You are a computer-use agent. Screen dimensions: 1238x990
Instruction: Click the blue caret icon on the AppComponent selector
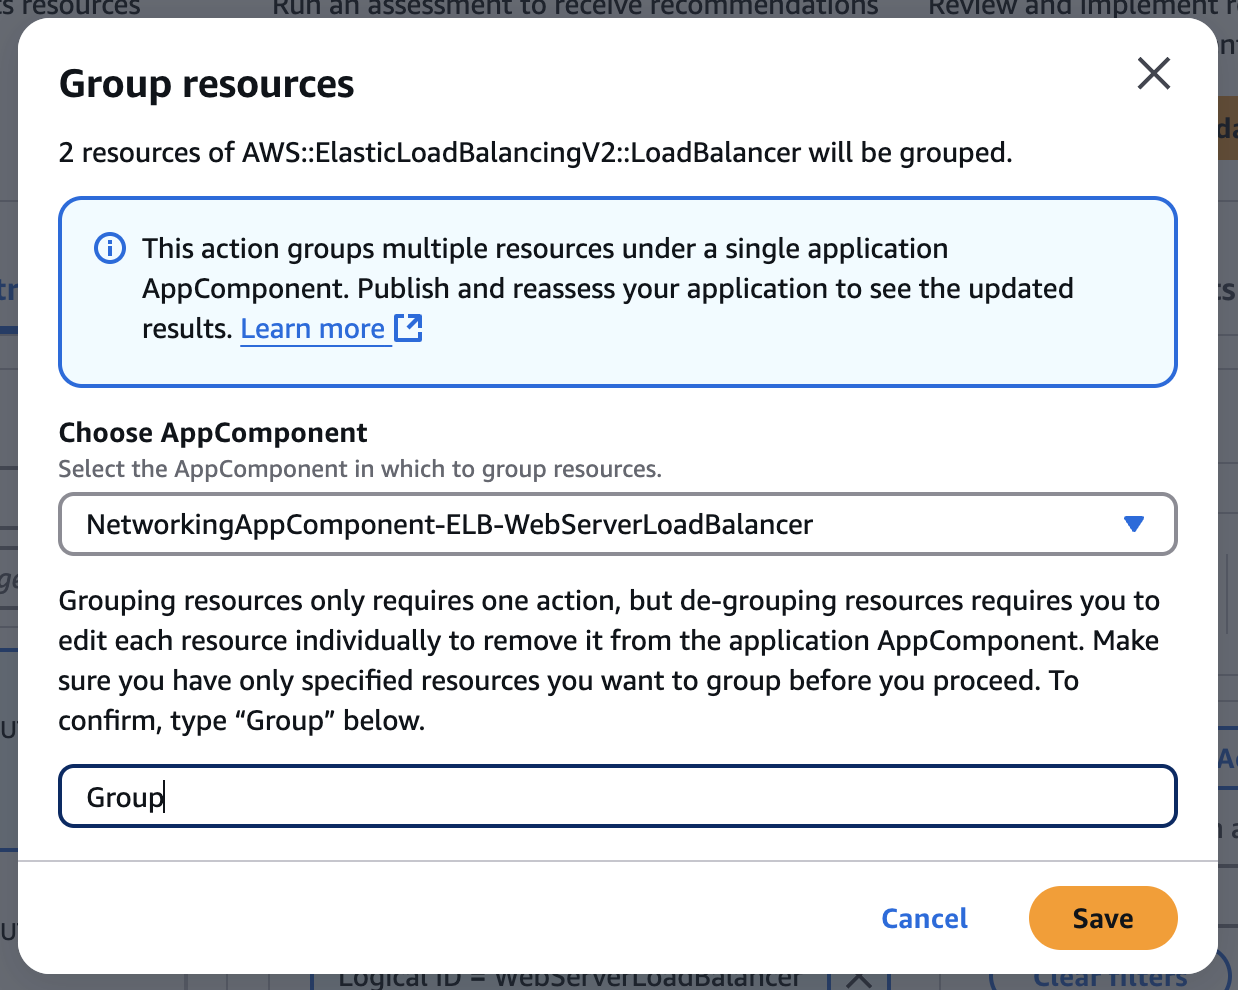coord(1134,523)
